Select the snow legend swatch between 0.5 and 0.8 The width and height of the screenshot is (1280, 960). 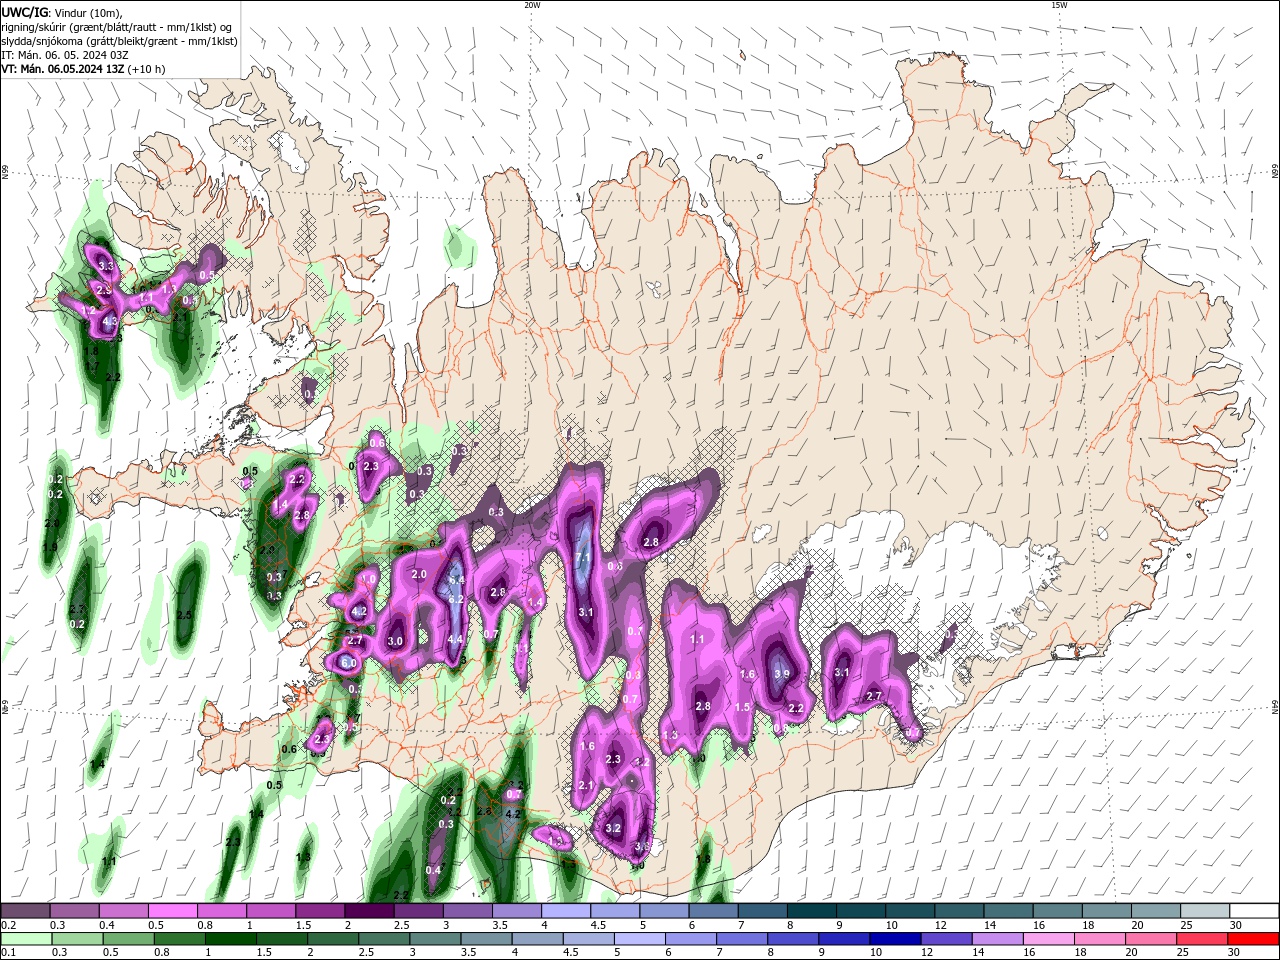tap(172, 911)
